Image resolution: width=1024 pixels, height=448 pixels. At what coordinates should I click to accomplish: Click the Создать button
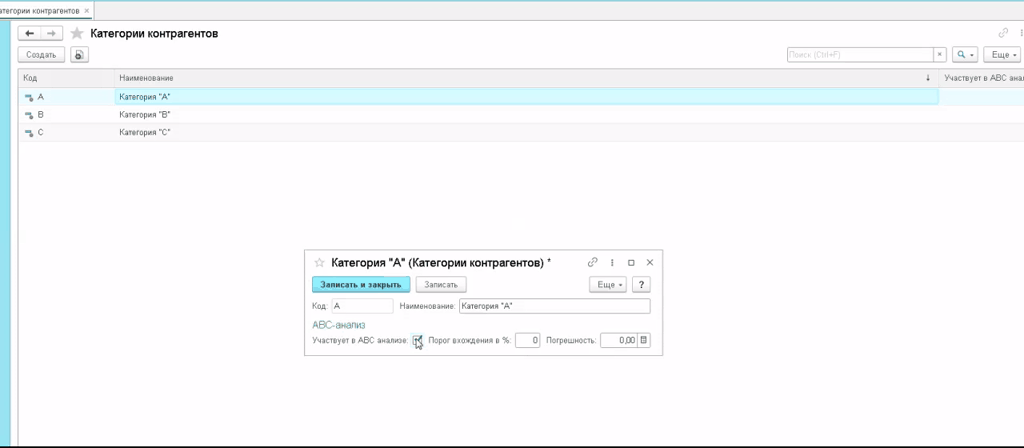41,55
